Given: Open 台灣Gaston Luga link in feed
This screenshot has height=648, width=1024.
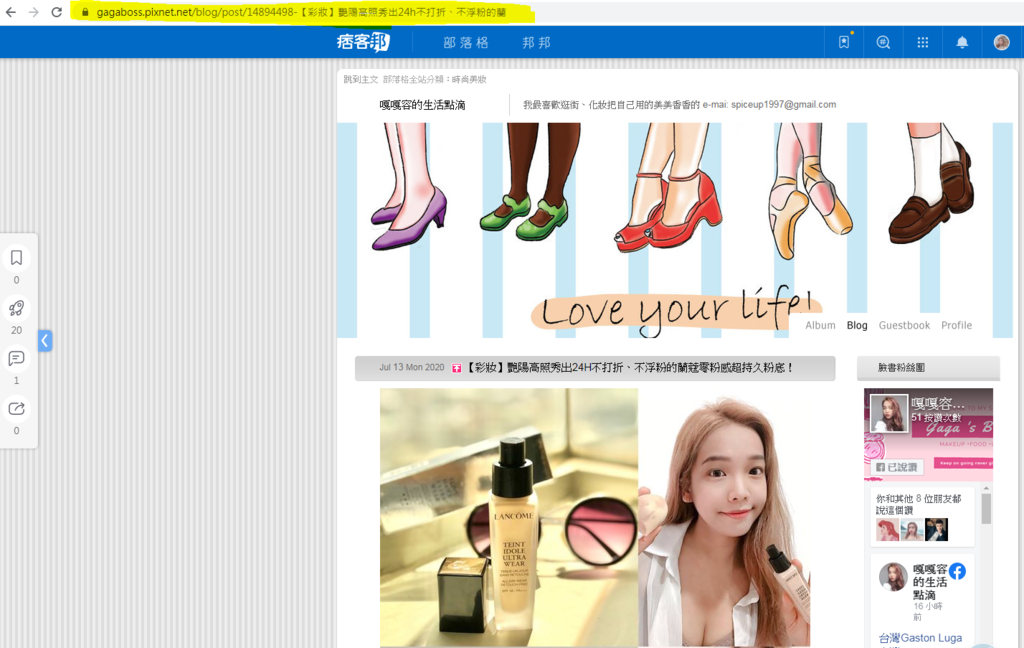Looking at the screenshot, I should point(920,638).
